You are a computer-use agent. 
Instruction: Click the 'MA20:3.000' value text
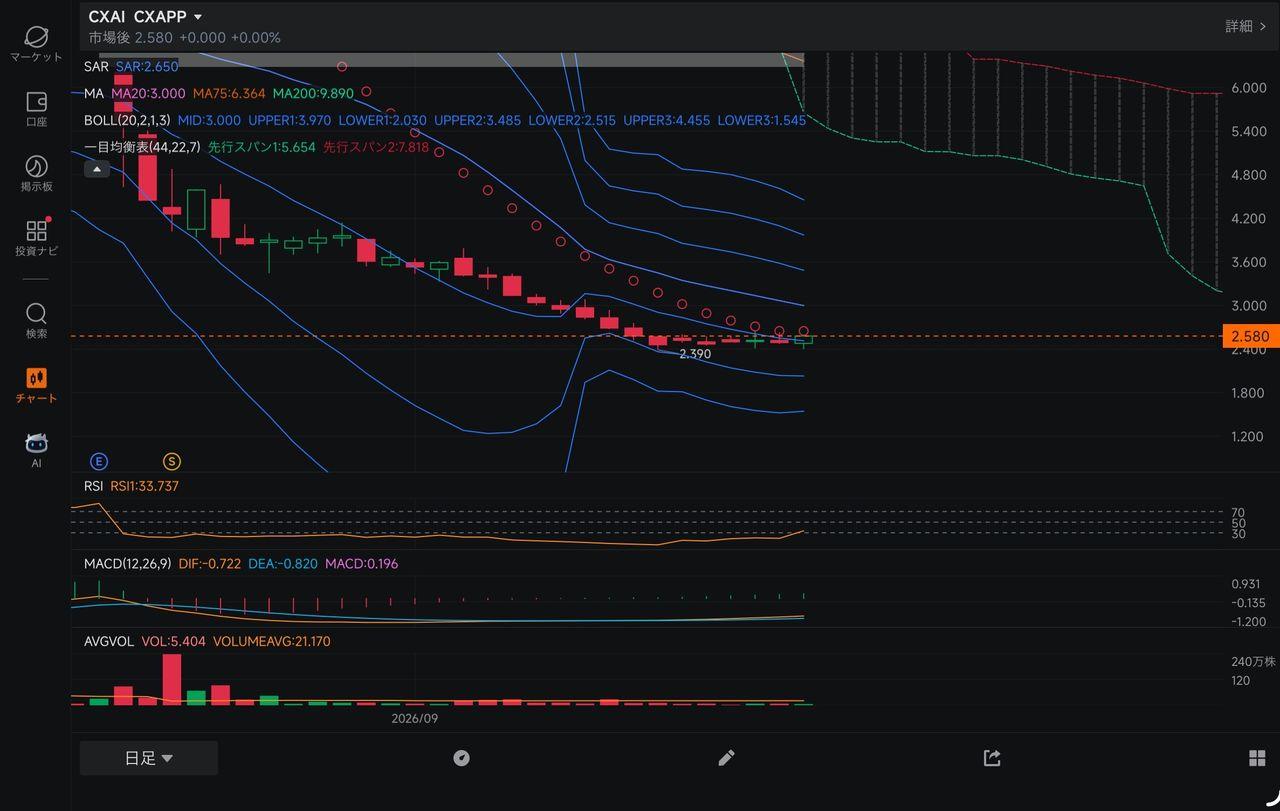pos(148,93)
